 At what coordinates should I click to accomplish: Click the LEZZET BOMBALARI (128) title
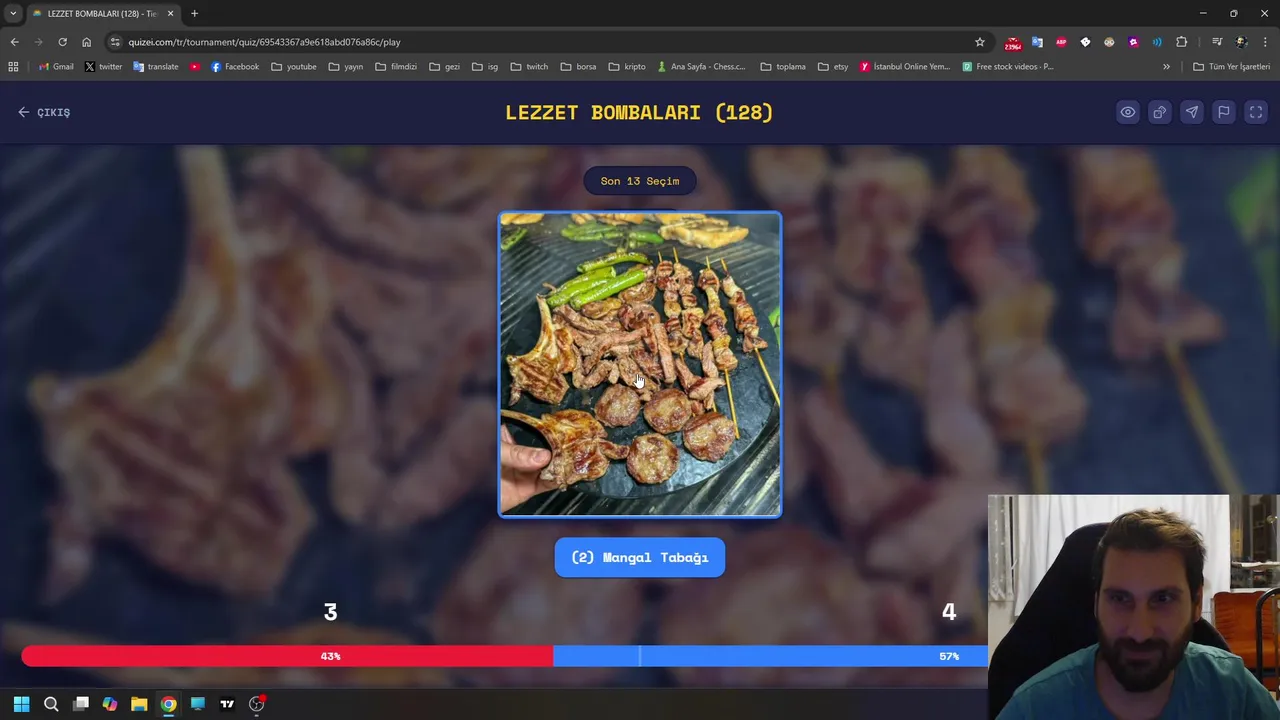pyautogui.click(x=639, y=112)
